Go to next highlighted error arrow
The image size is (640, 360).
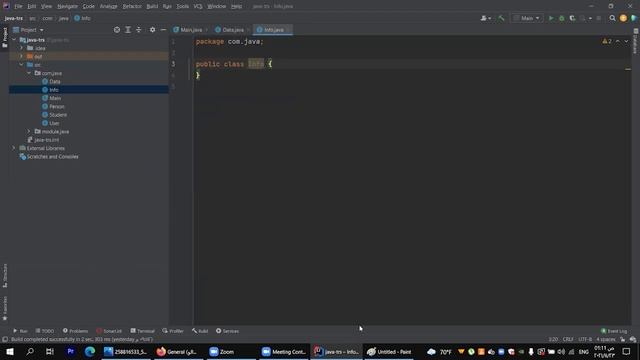pos(626,41)
